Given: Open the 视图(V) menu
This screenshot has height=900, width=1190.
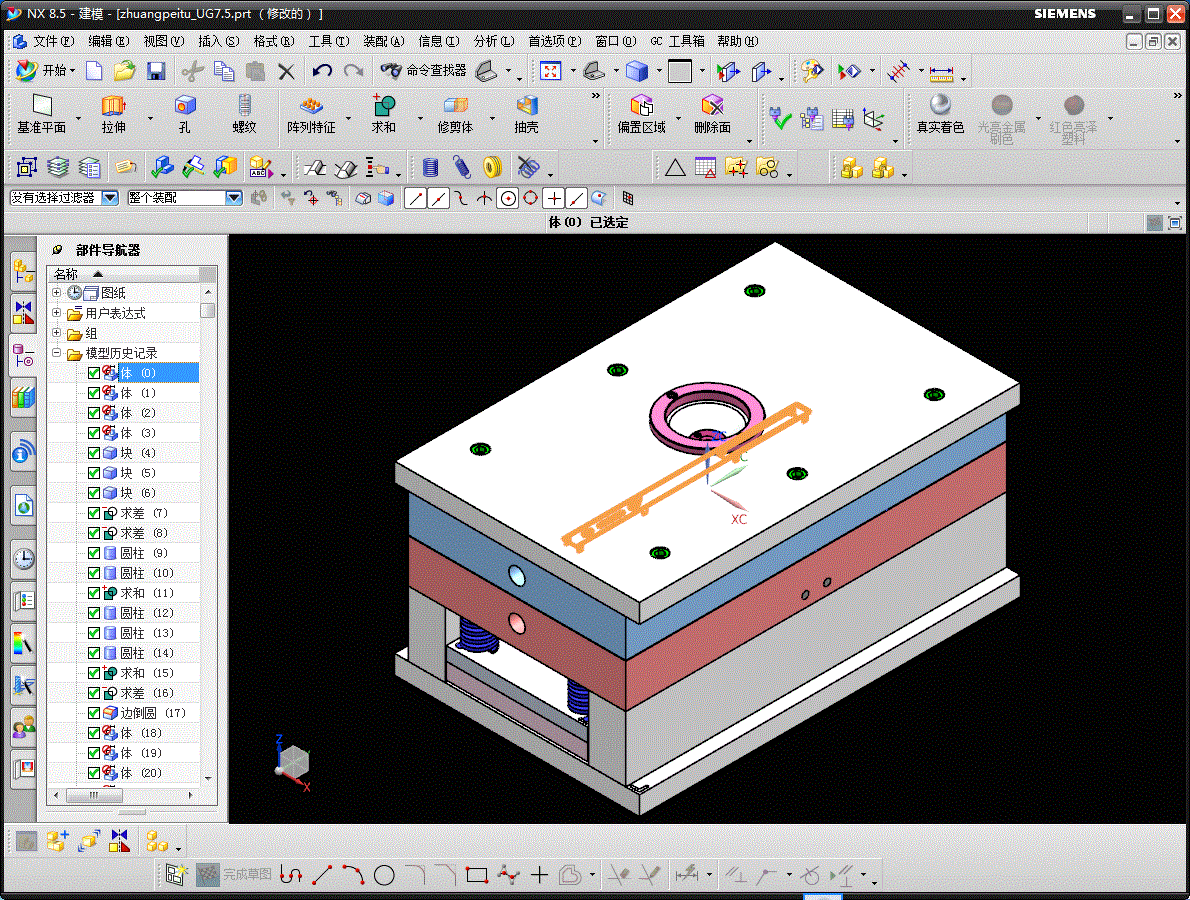Looking at the screenshot, I should point(164,41).
